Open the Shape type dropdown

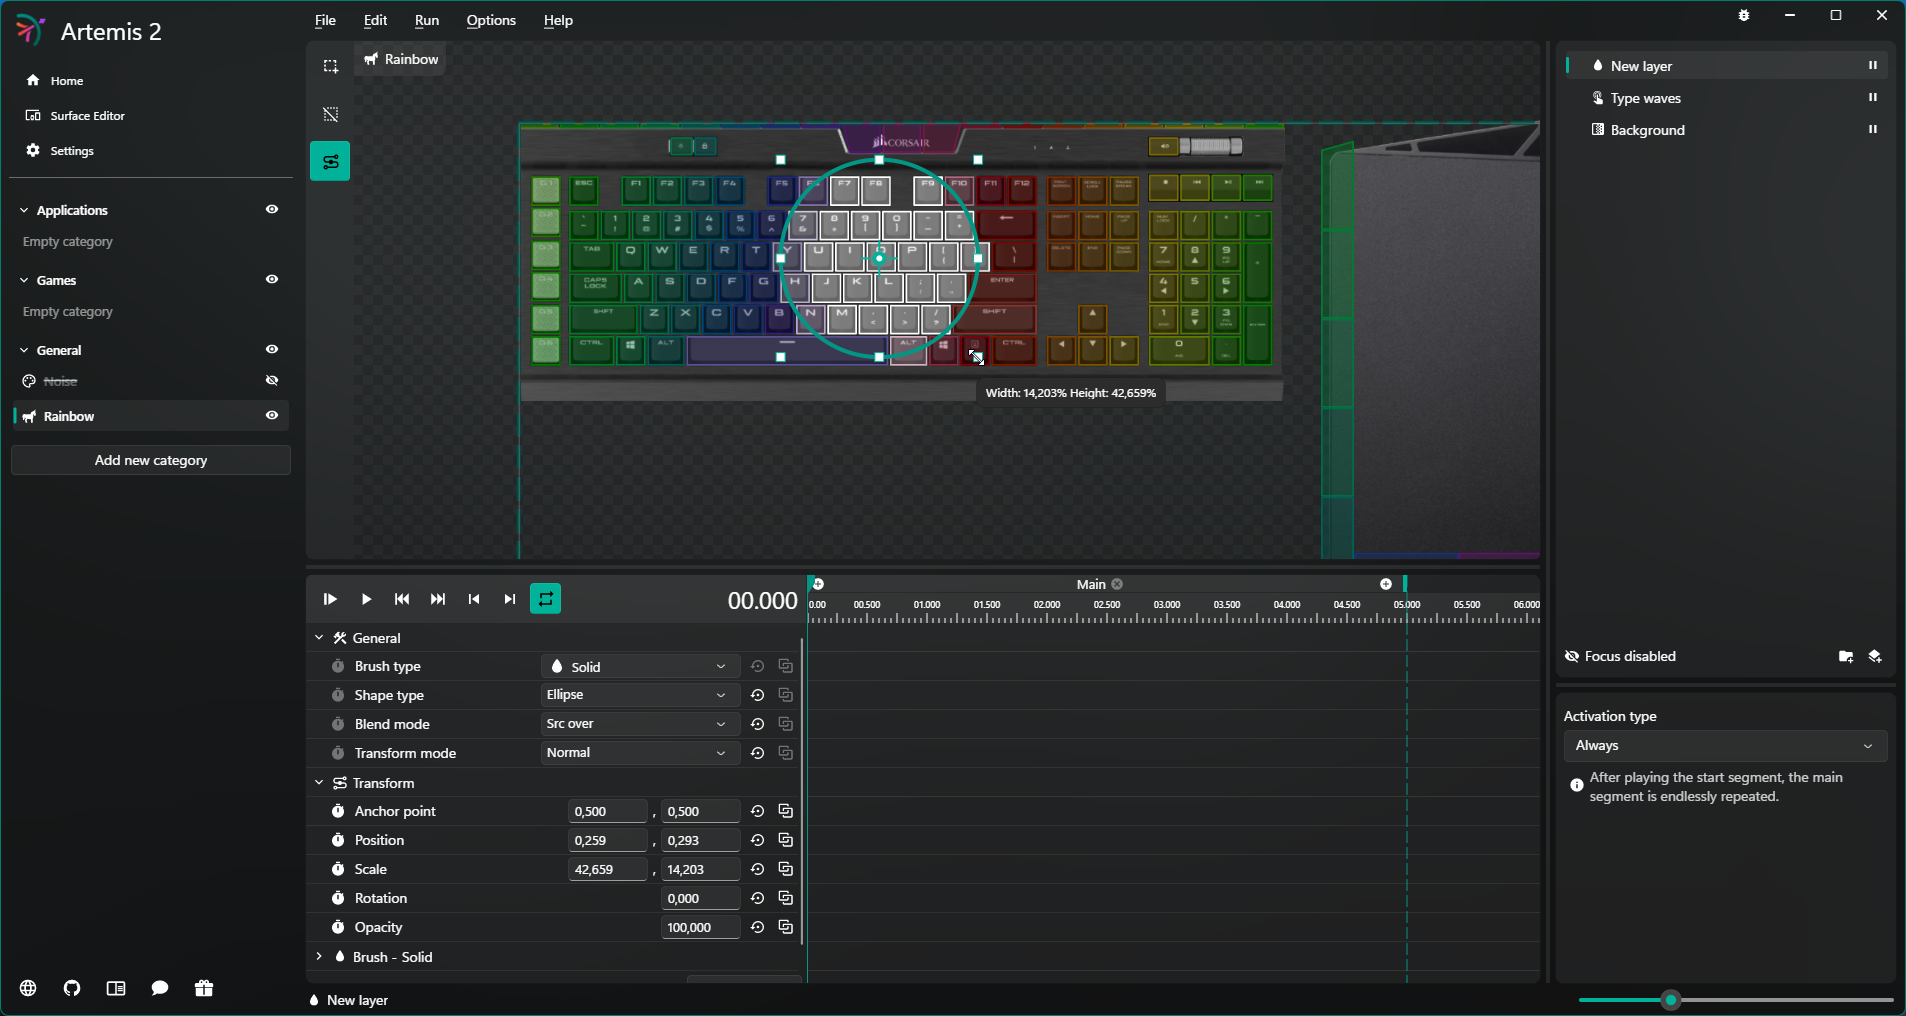point(640,695)
